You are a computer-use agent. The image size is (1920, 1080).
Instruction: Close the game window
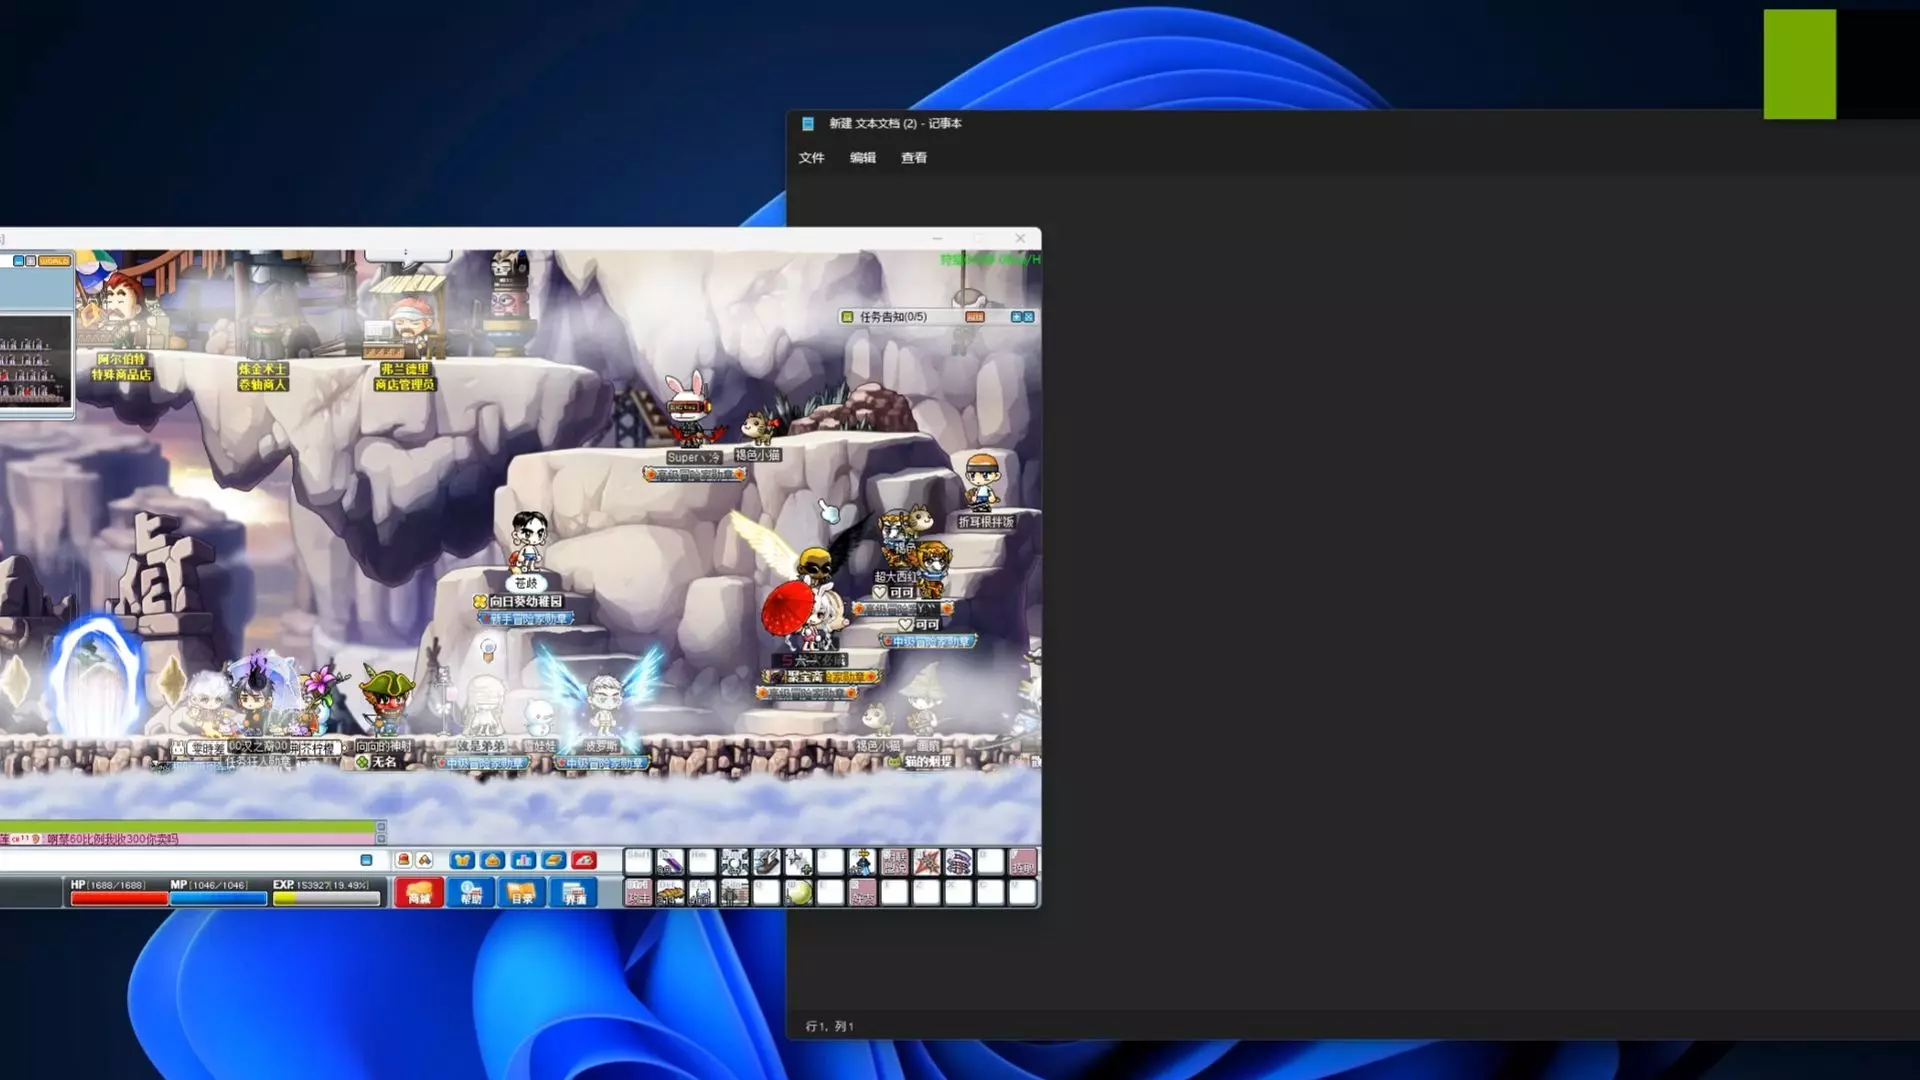coord(1020,238)
